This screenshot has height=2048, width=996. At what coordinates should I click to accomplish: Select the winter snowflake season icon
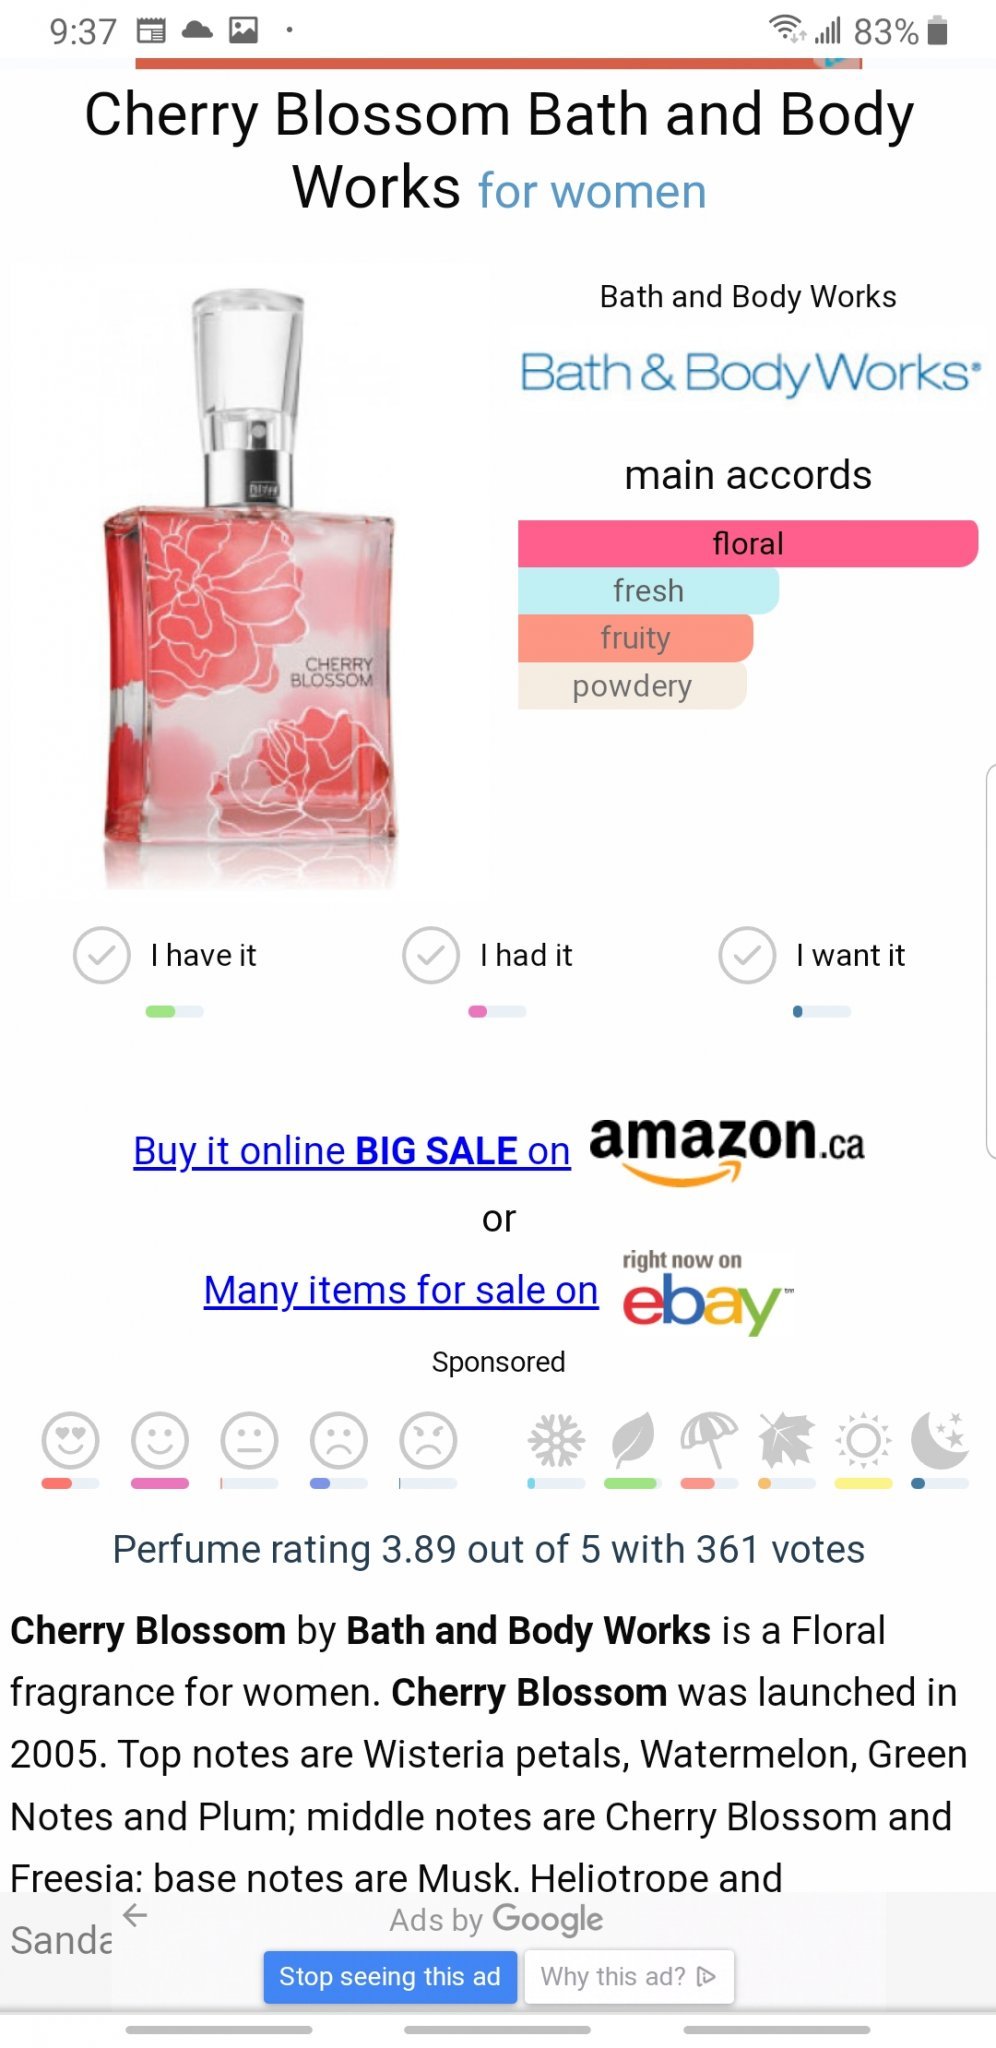coord(556,1440)
